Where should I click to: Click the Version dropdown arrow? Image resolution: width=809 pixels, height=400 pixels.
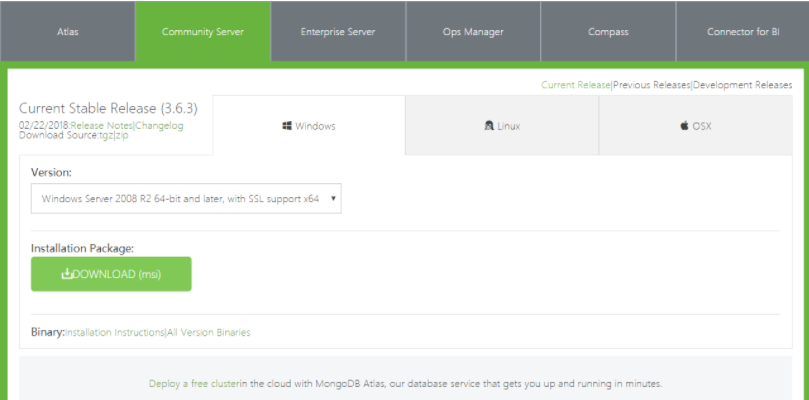333,198
